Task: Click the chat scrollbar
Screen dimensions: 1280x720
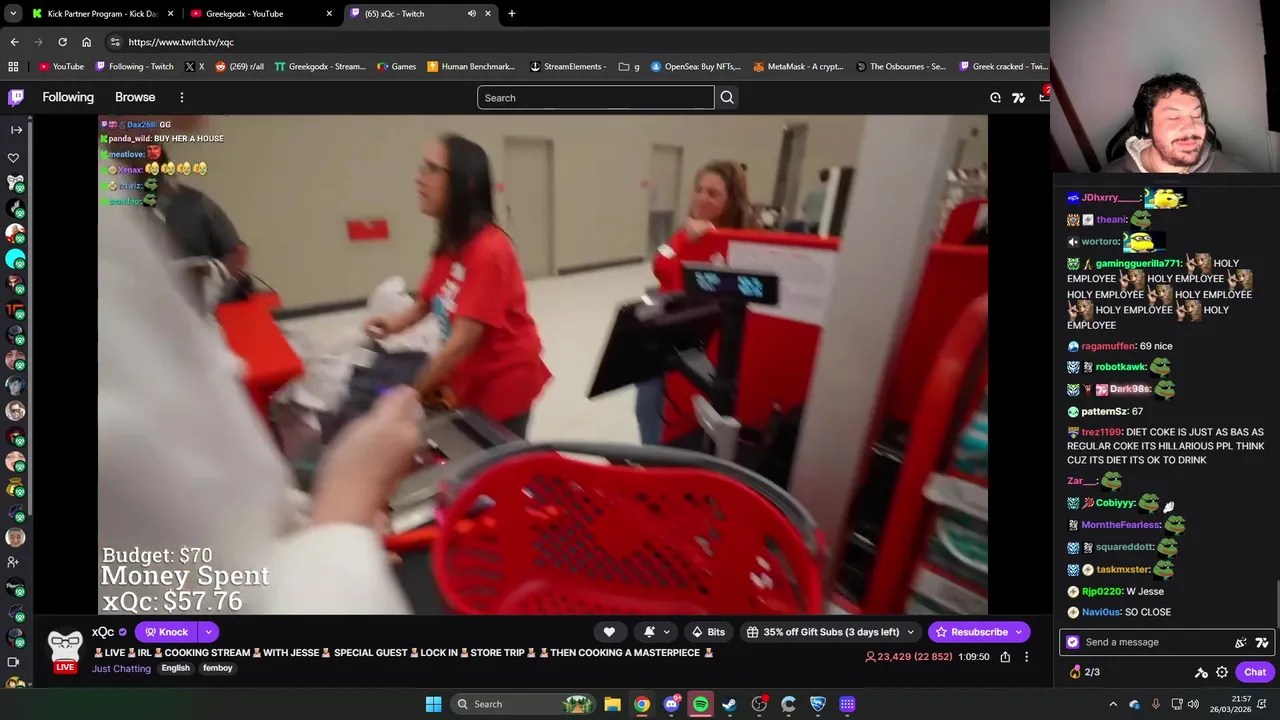Action: coord(1276,604)
